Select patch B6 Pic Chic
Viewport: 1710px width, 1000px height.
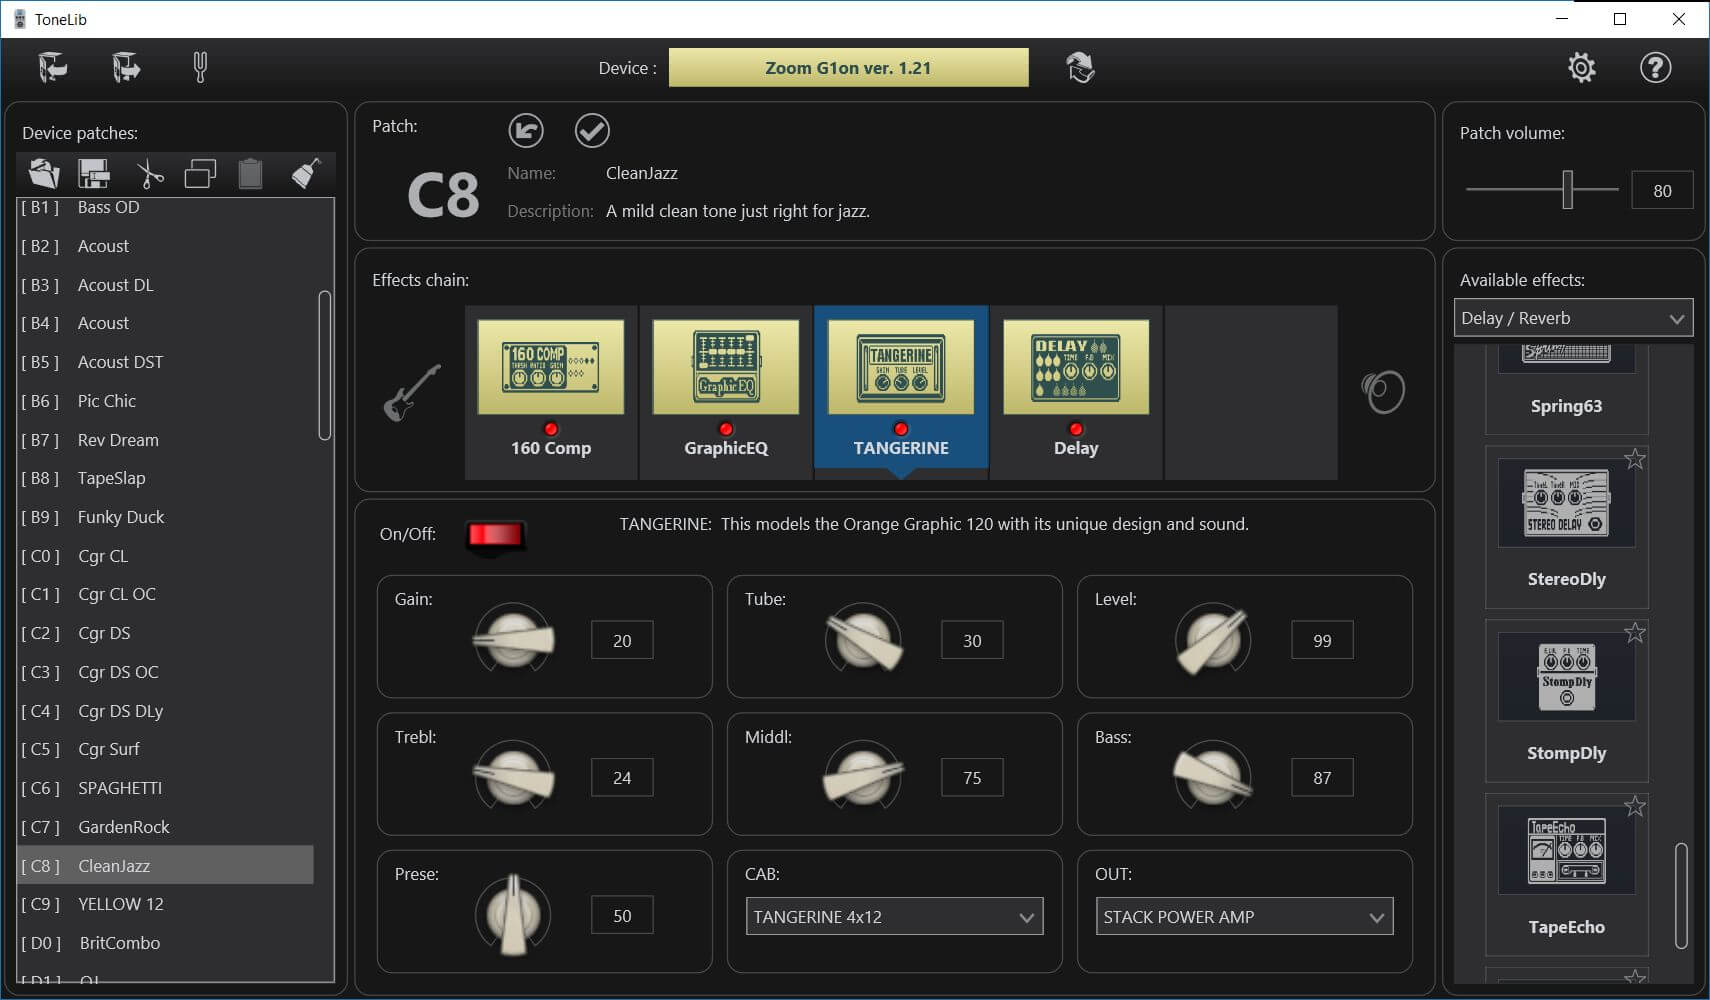pos(166,401)
